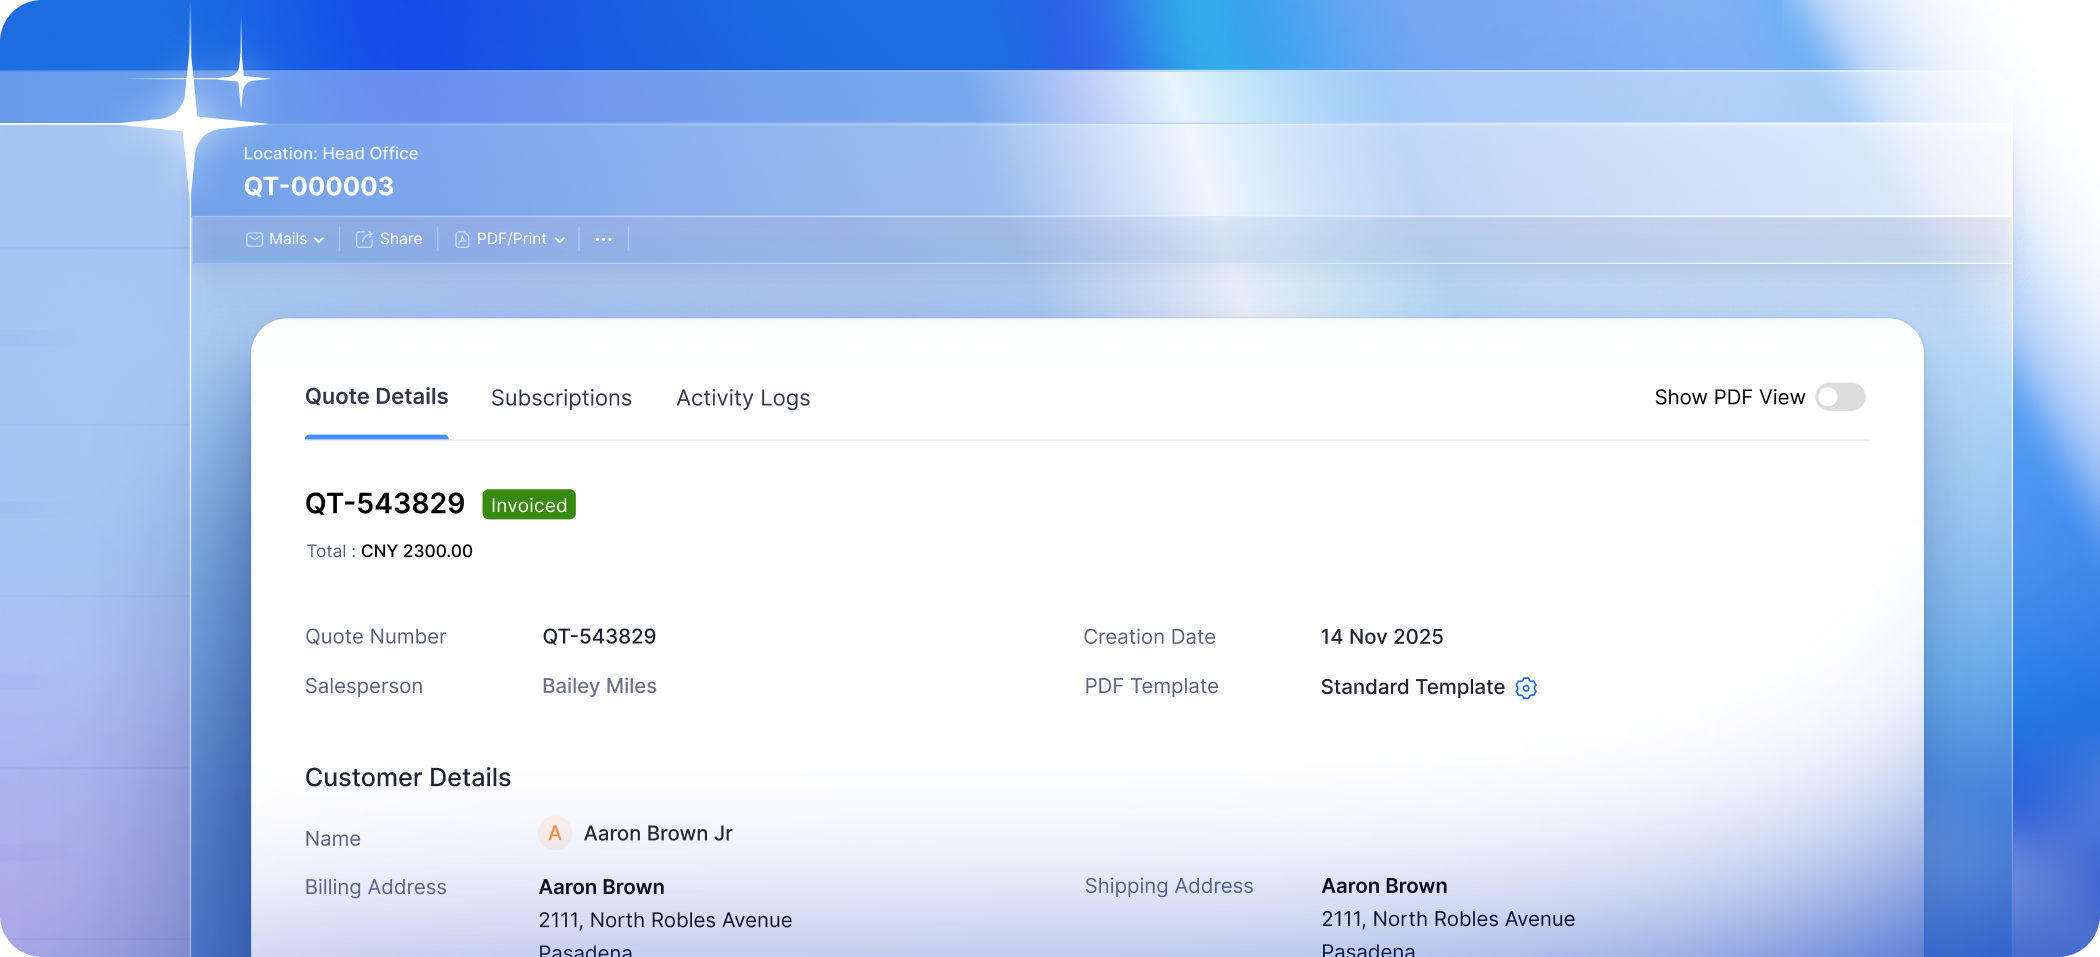Image resolution: width=2100 pixels, height=957 pixels.
Task: Switch to the Subscriptions tab
Action: click(561, 398)
